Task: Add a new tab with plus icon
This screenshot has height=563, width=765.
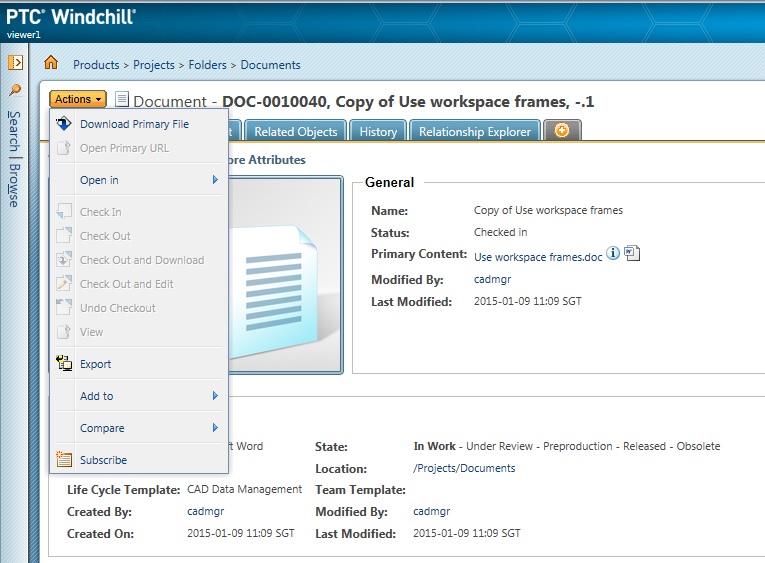Action: point(562,131)
